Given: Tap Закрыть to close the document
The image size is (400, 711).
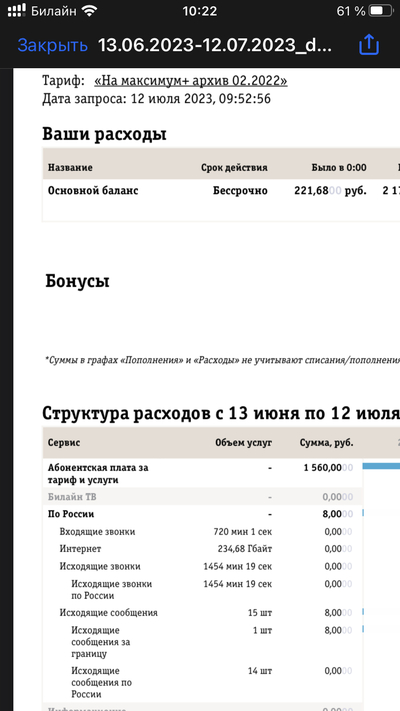Looking at the screenshot, I should click(52, 45).
